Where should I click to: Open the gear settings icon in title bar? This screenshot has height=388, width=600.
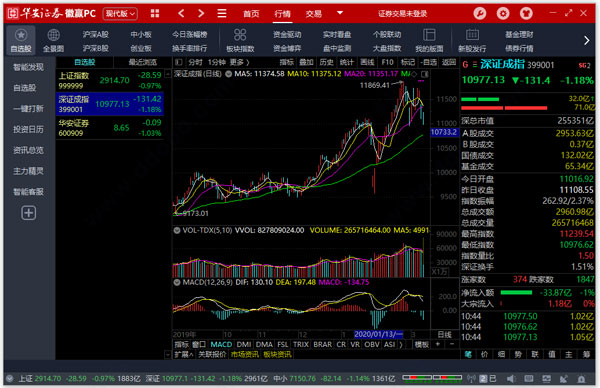(503, 14)
